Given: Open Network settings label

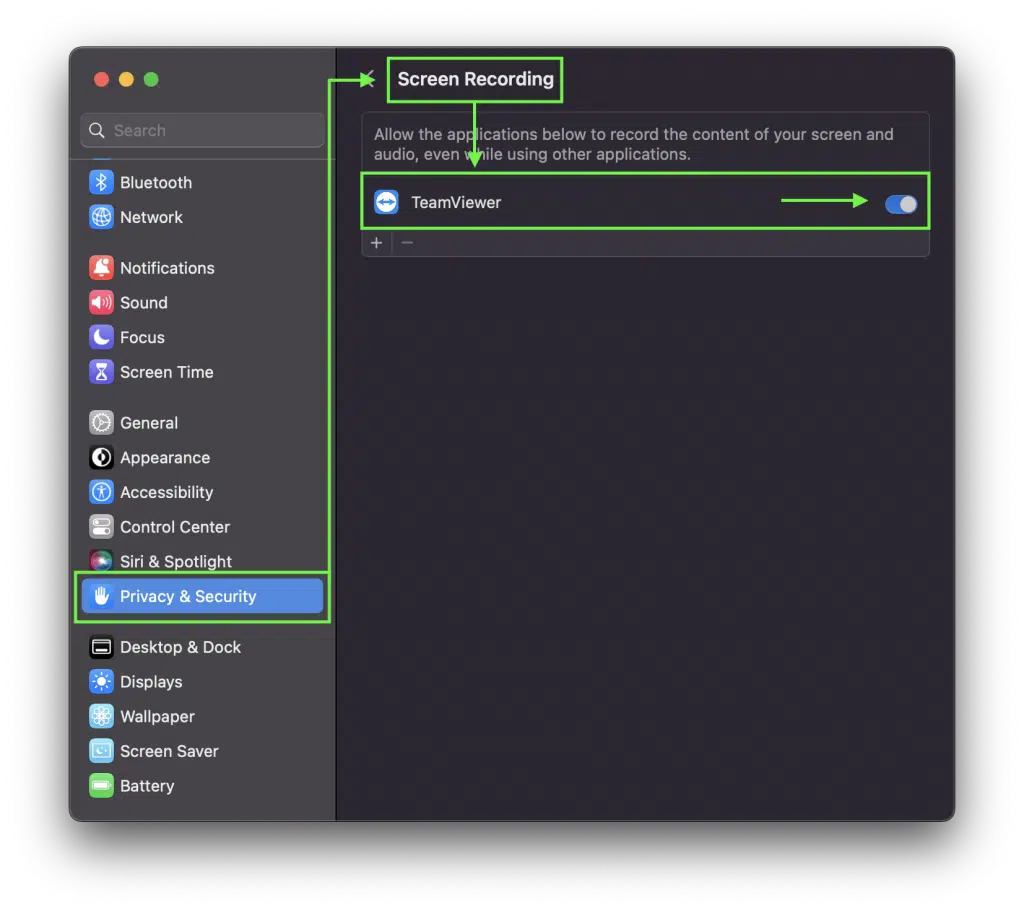Looking at the screenshot, I should click(x=152, y=217).
